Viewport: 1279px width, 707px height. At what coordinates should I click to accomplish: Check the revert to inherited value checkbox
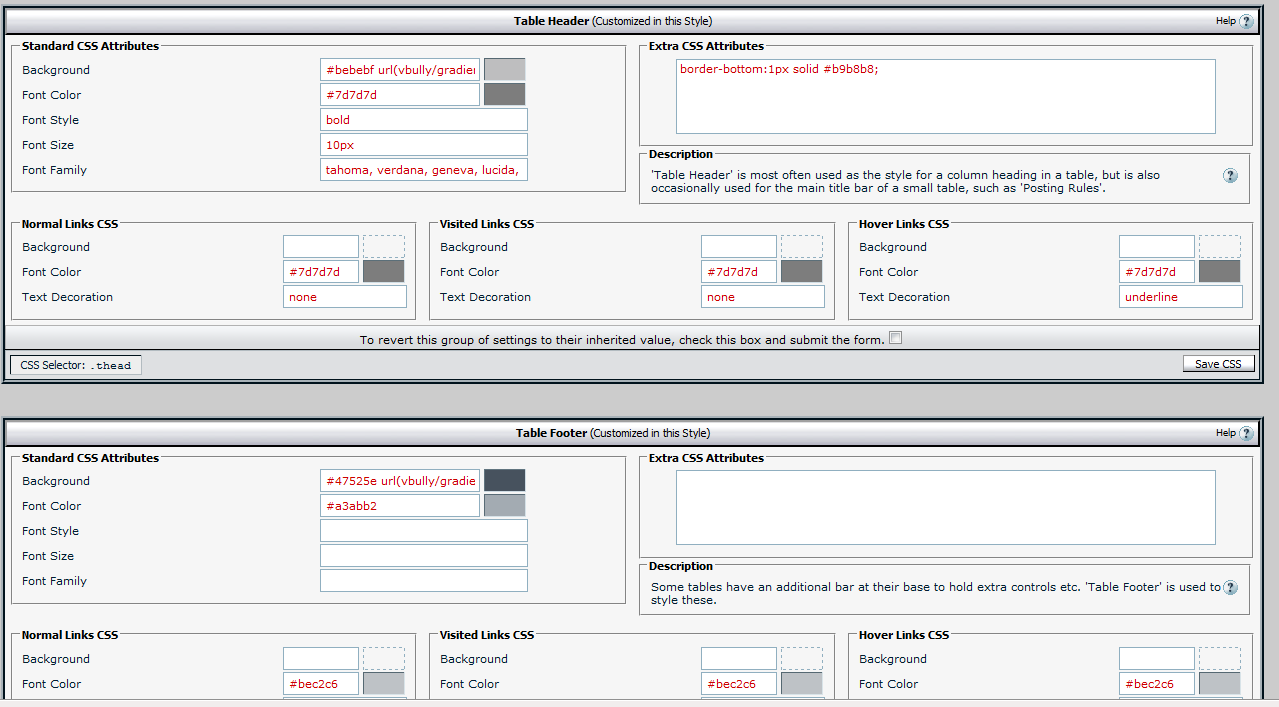895,338
